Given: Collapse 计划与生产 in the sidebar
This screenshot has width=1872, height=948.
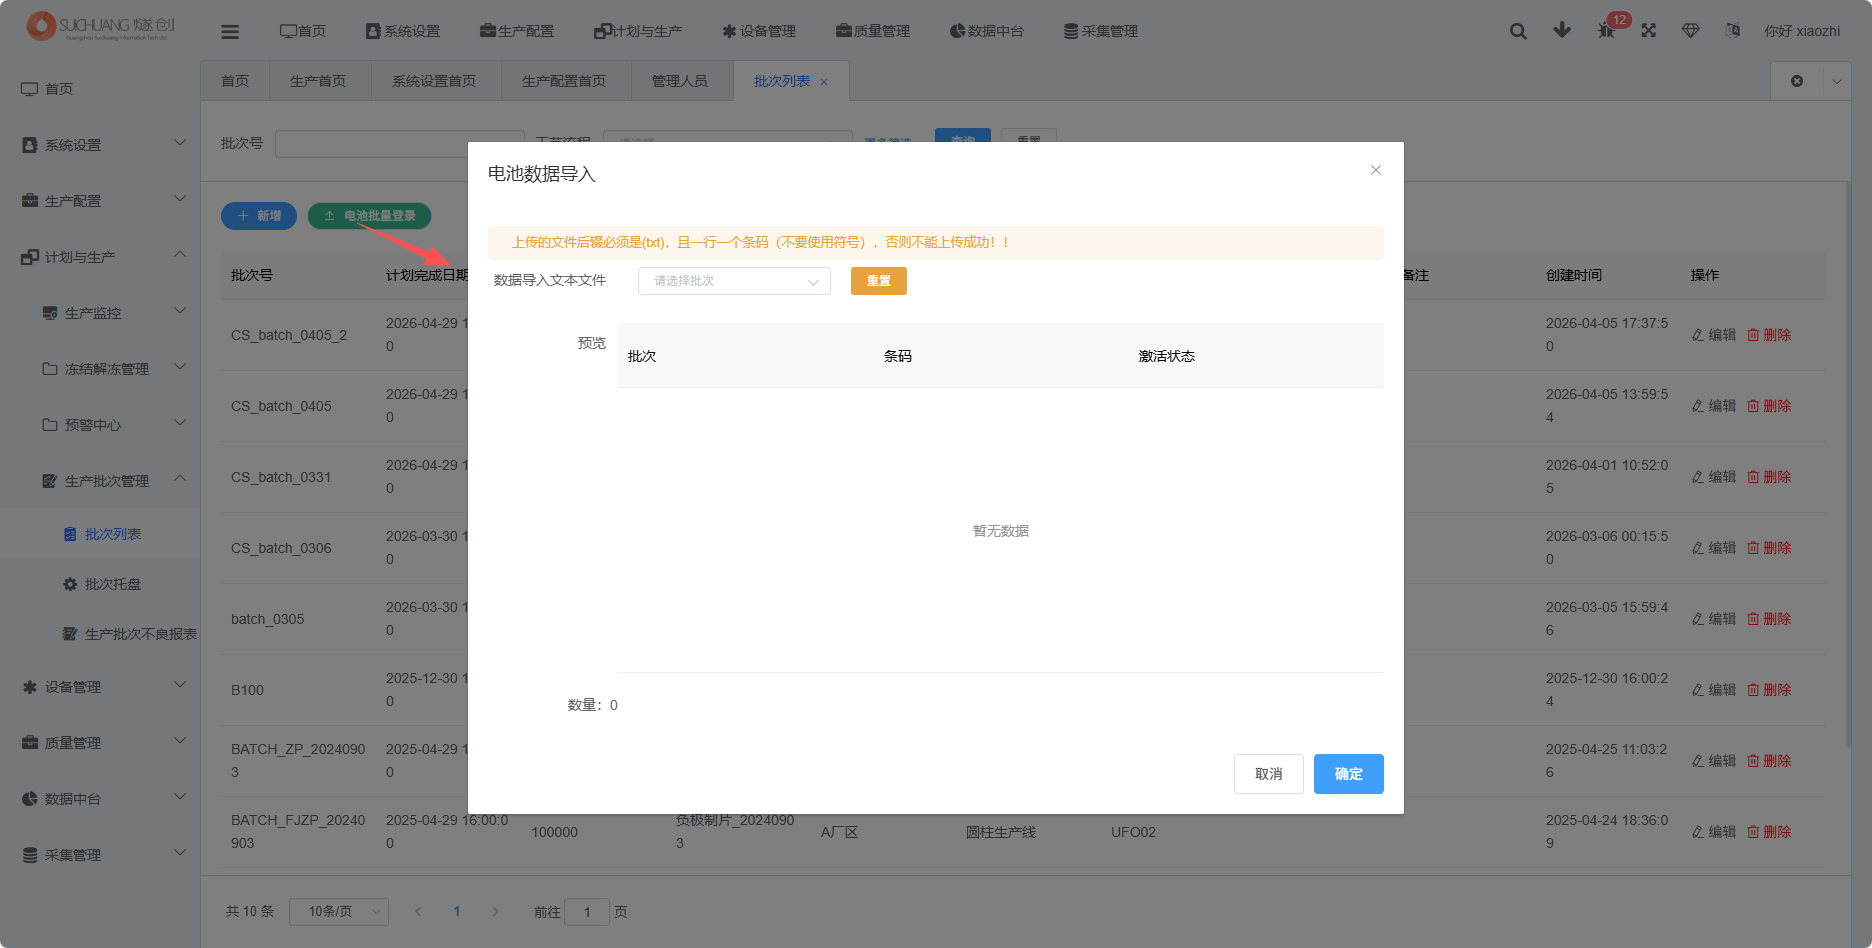Looking at the screenshot, I should click(100, 257).
